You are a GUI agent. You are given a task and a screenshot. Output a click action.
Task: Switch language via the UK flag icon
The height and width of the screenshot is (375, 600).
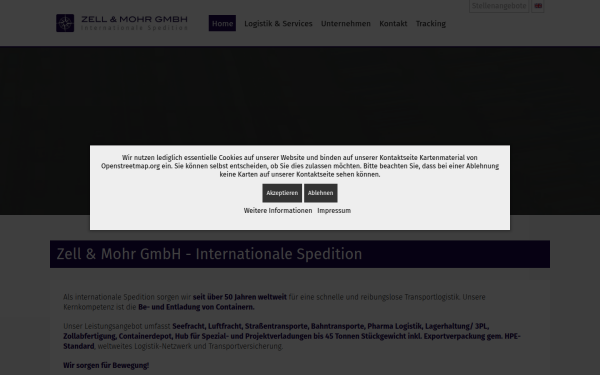[538, 6]
